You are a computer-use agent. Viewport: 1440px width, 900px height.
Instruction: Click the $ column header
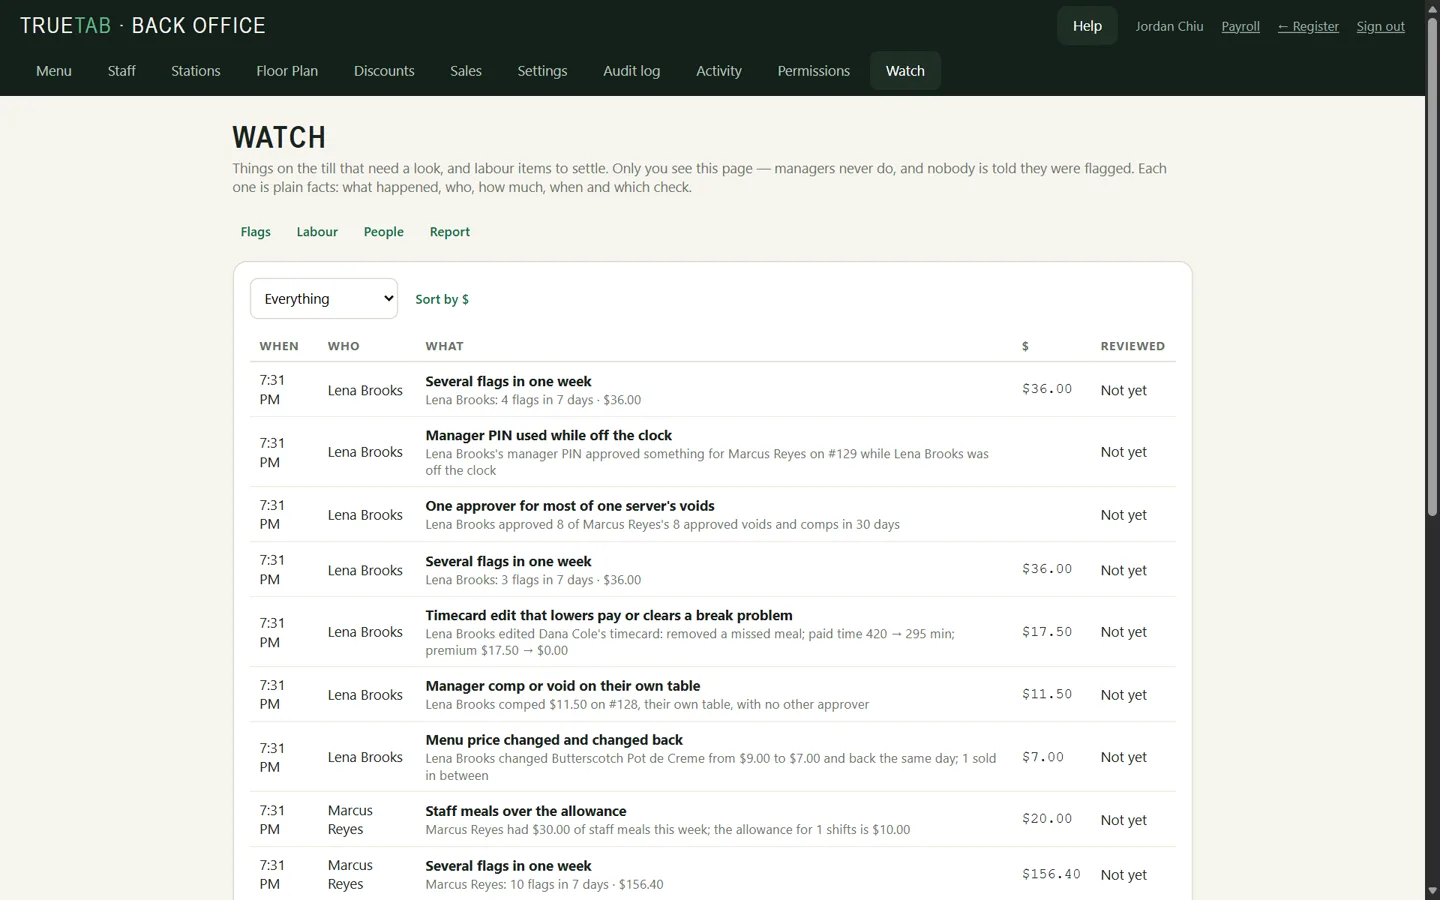[1025, 346]
